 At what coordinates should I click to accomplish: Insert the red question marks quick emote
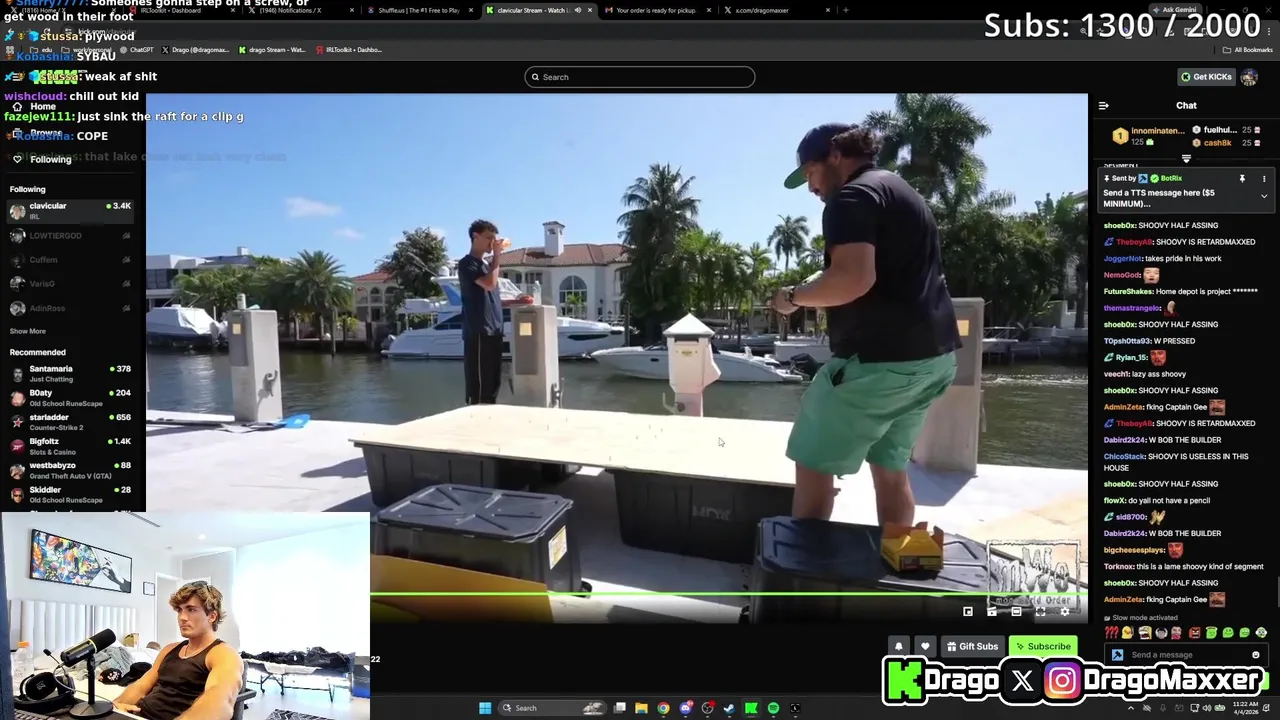pyautogui.click(x=1112, y=632)
